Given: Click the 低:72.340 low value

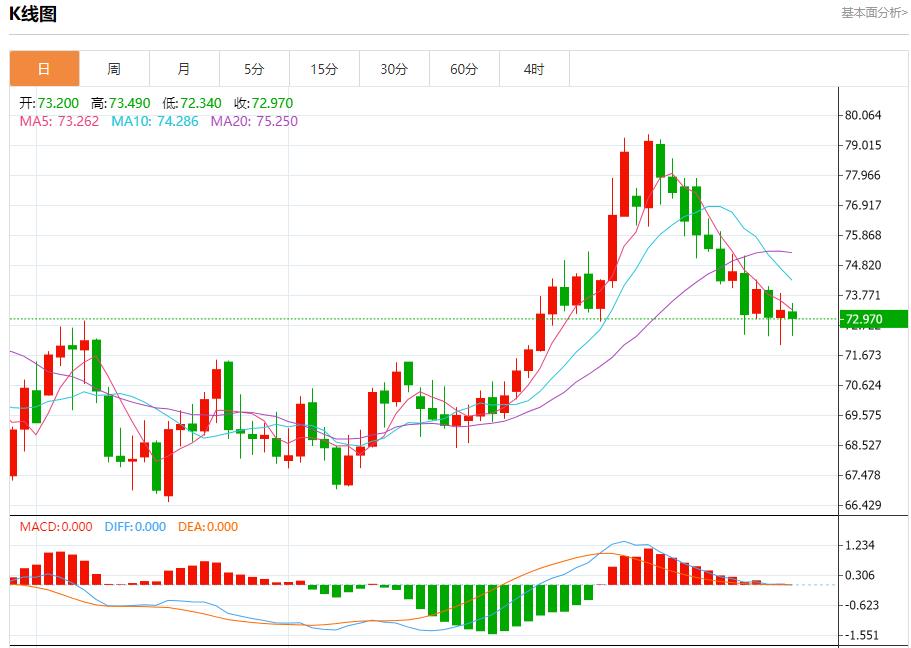Looking at the screenshot, I should (192, 103).
